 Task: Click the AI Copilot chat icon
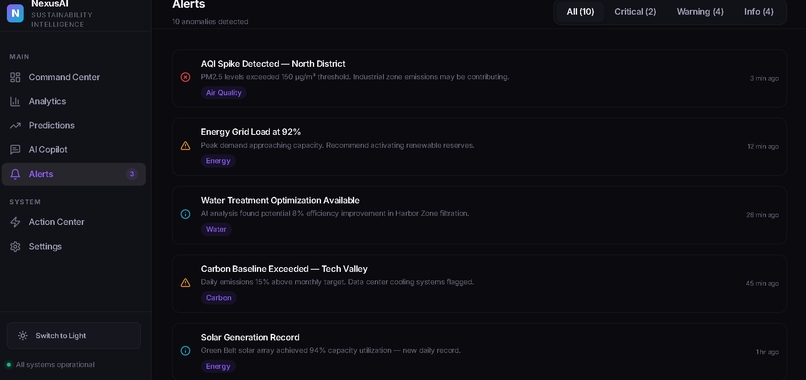point(15,150)
